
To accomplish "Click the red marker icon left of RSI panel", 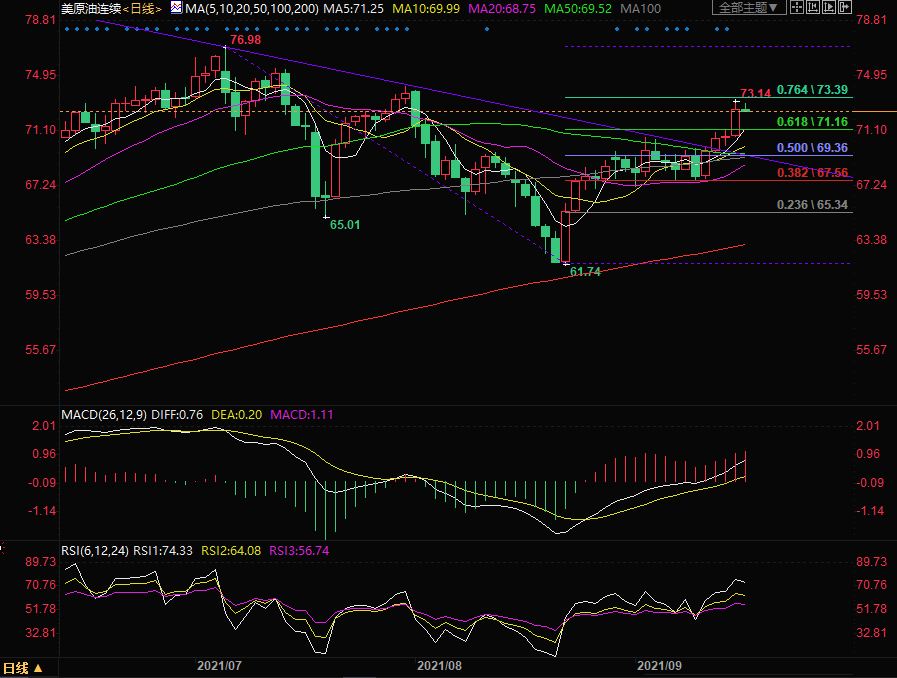I will pyautogui.click(x=3, y=549).
